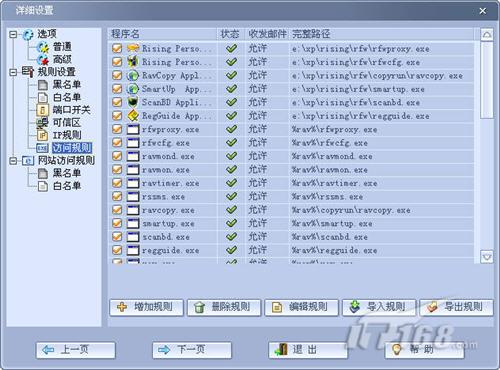Click the 增加规则 add rule button

click(146, 307)
